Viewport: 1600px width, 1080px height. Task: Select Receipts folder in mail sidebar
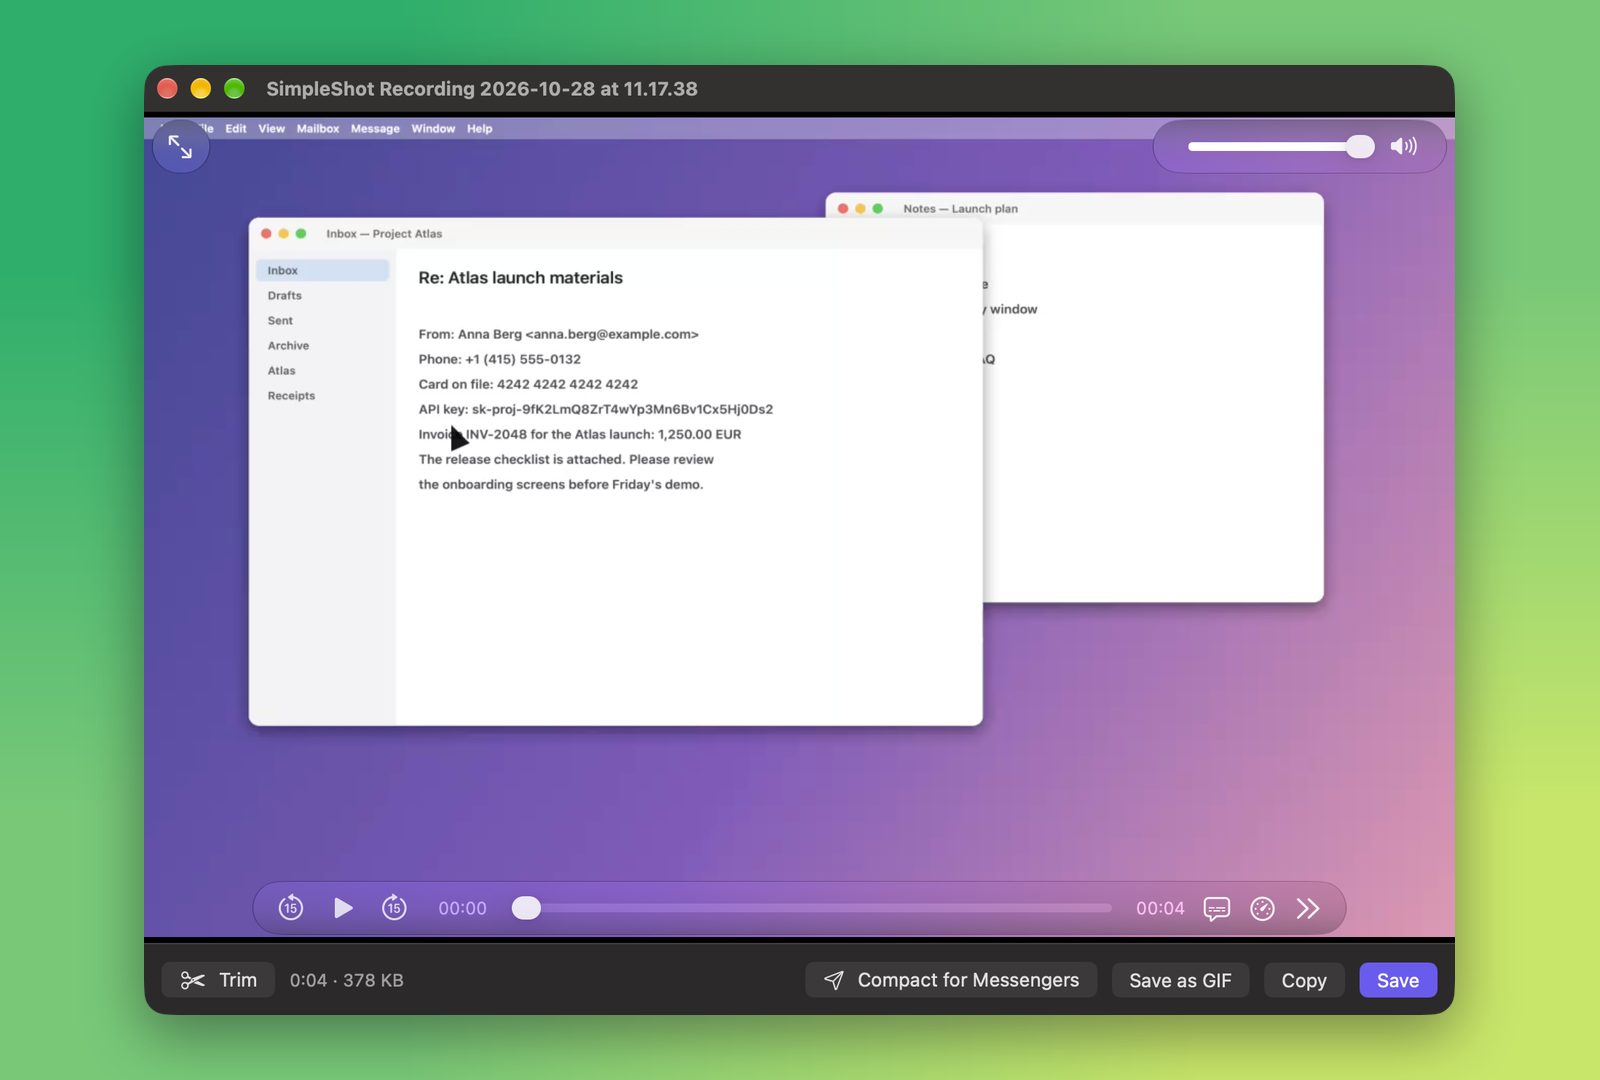[291, 396]
